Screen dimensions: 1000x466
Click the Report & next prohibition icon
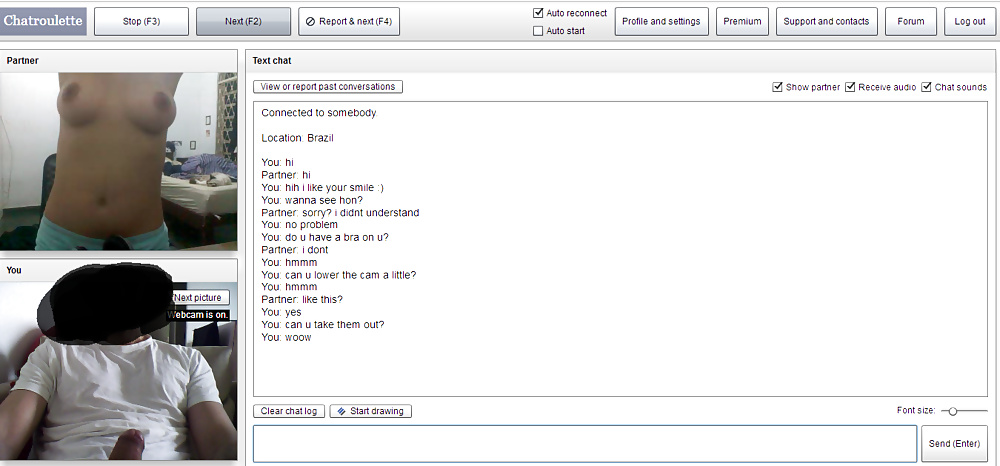click(x=309, y=21)
